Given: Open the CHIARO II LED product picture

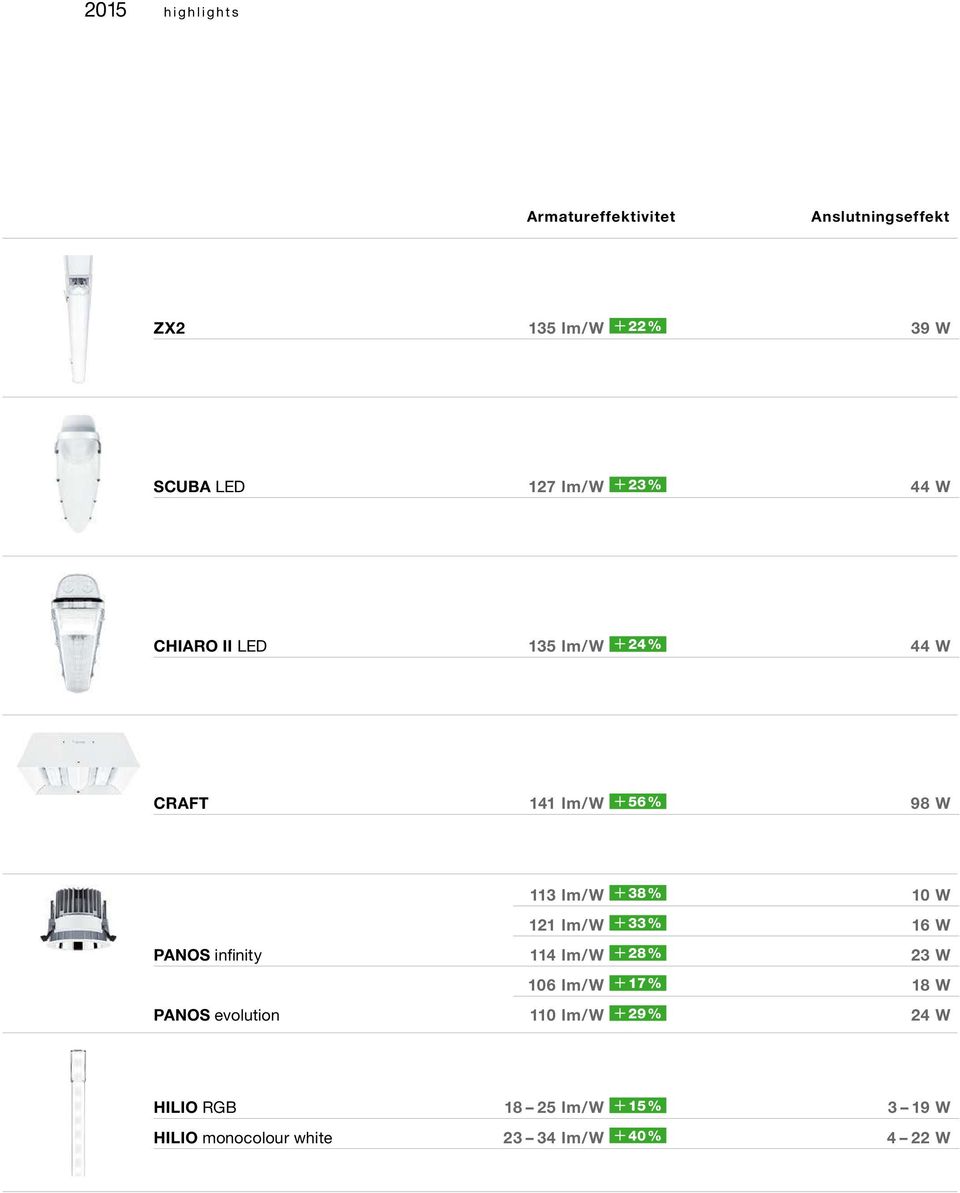Looking at the screenshot, I should point(78,633).
